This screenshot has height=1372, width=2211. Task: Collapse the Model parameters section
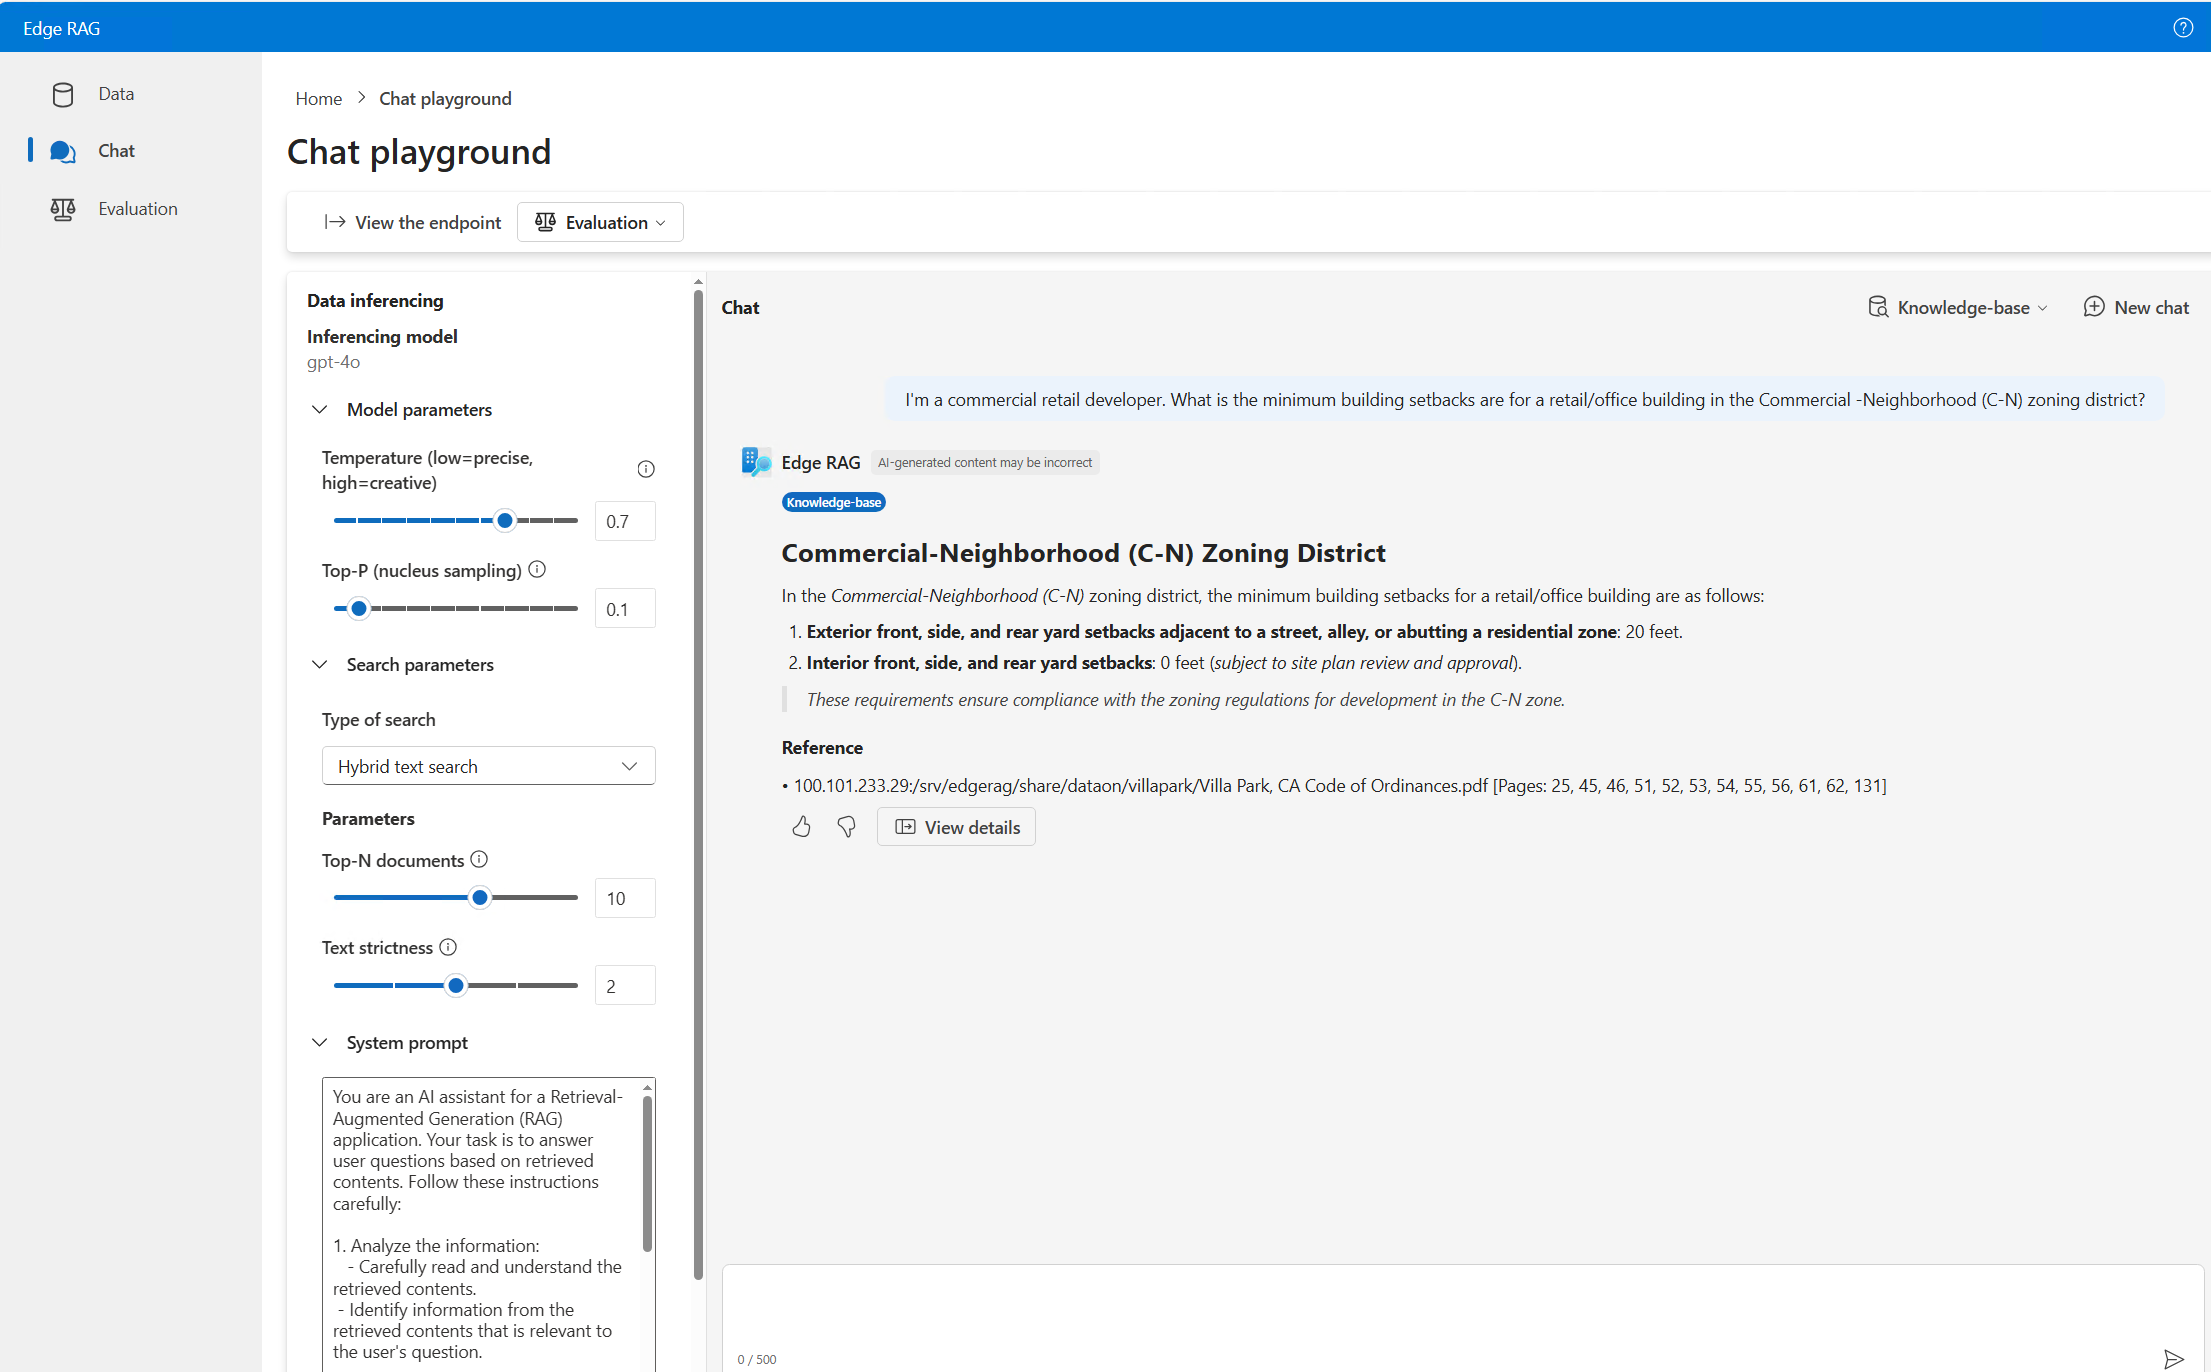coord(320,409)
